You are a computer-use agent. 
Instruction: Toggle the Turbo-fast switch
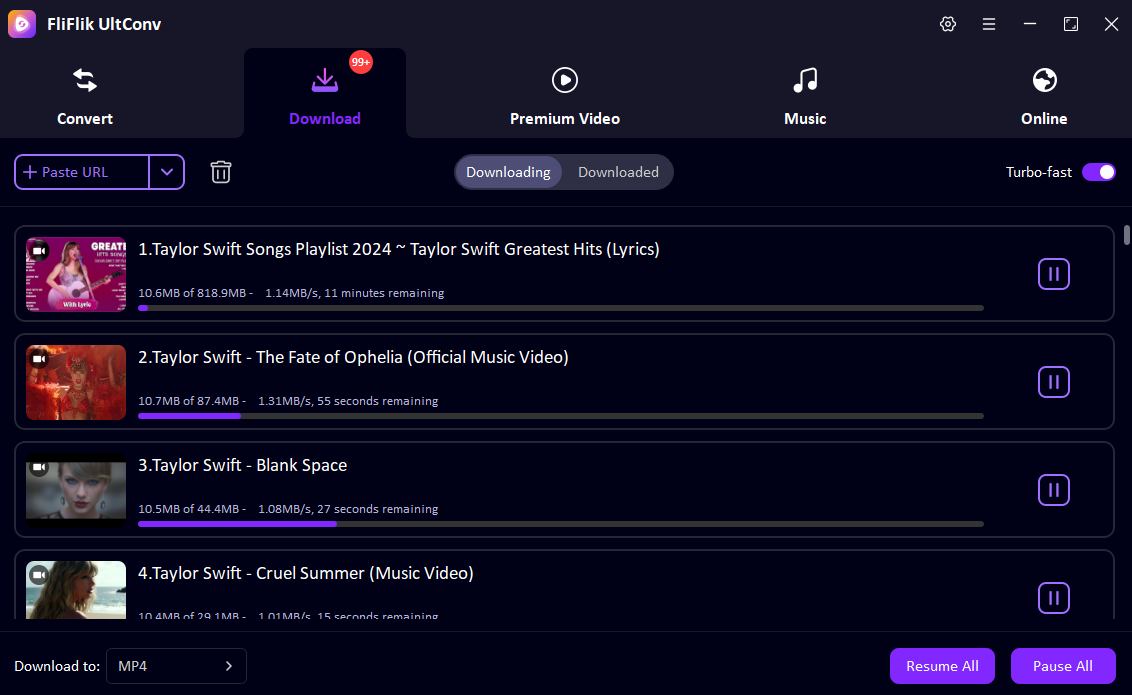pyautogui.click(x=1099, y=172)
